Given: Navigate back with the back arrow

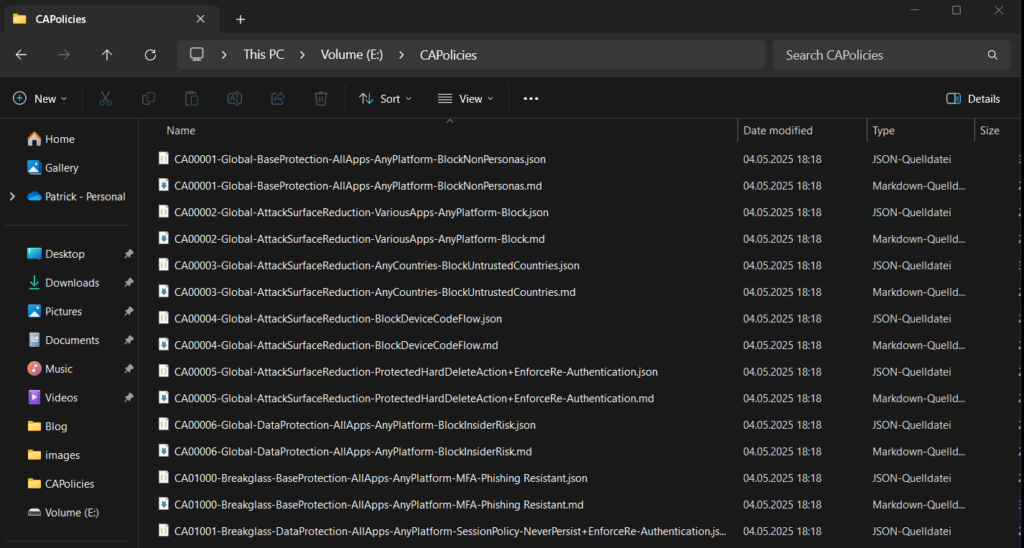Looking at the screenshot, I should [x=21, y=55].
